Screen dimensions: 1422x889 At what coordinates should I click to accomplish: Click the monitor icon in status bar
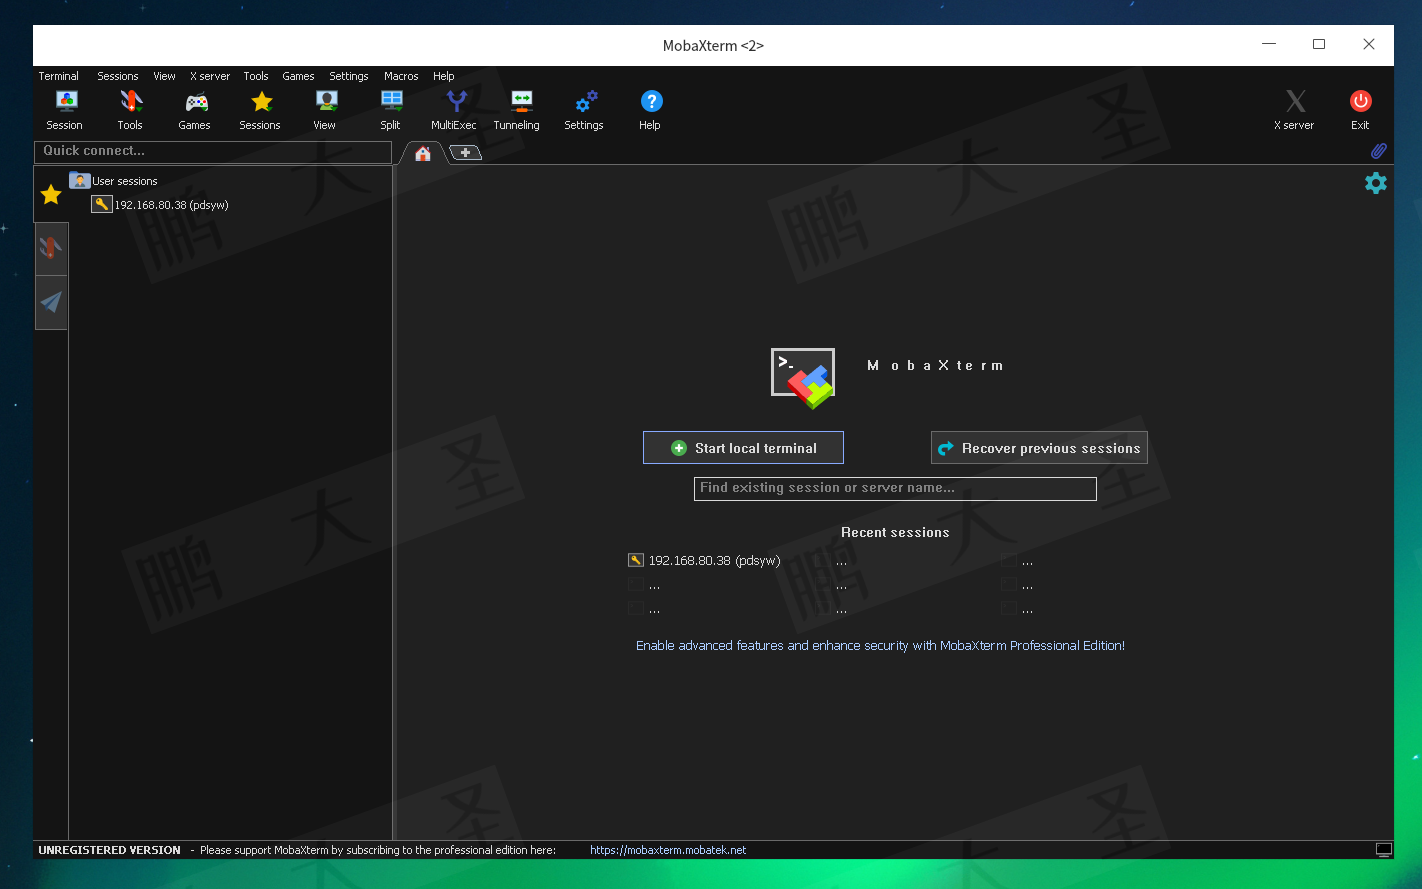(x=1384, y=850)
